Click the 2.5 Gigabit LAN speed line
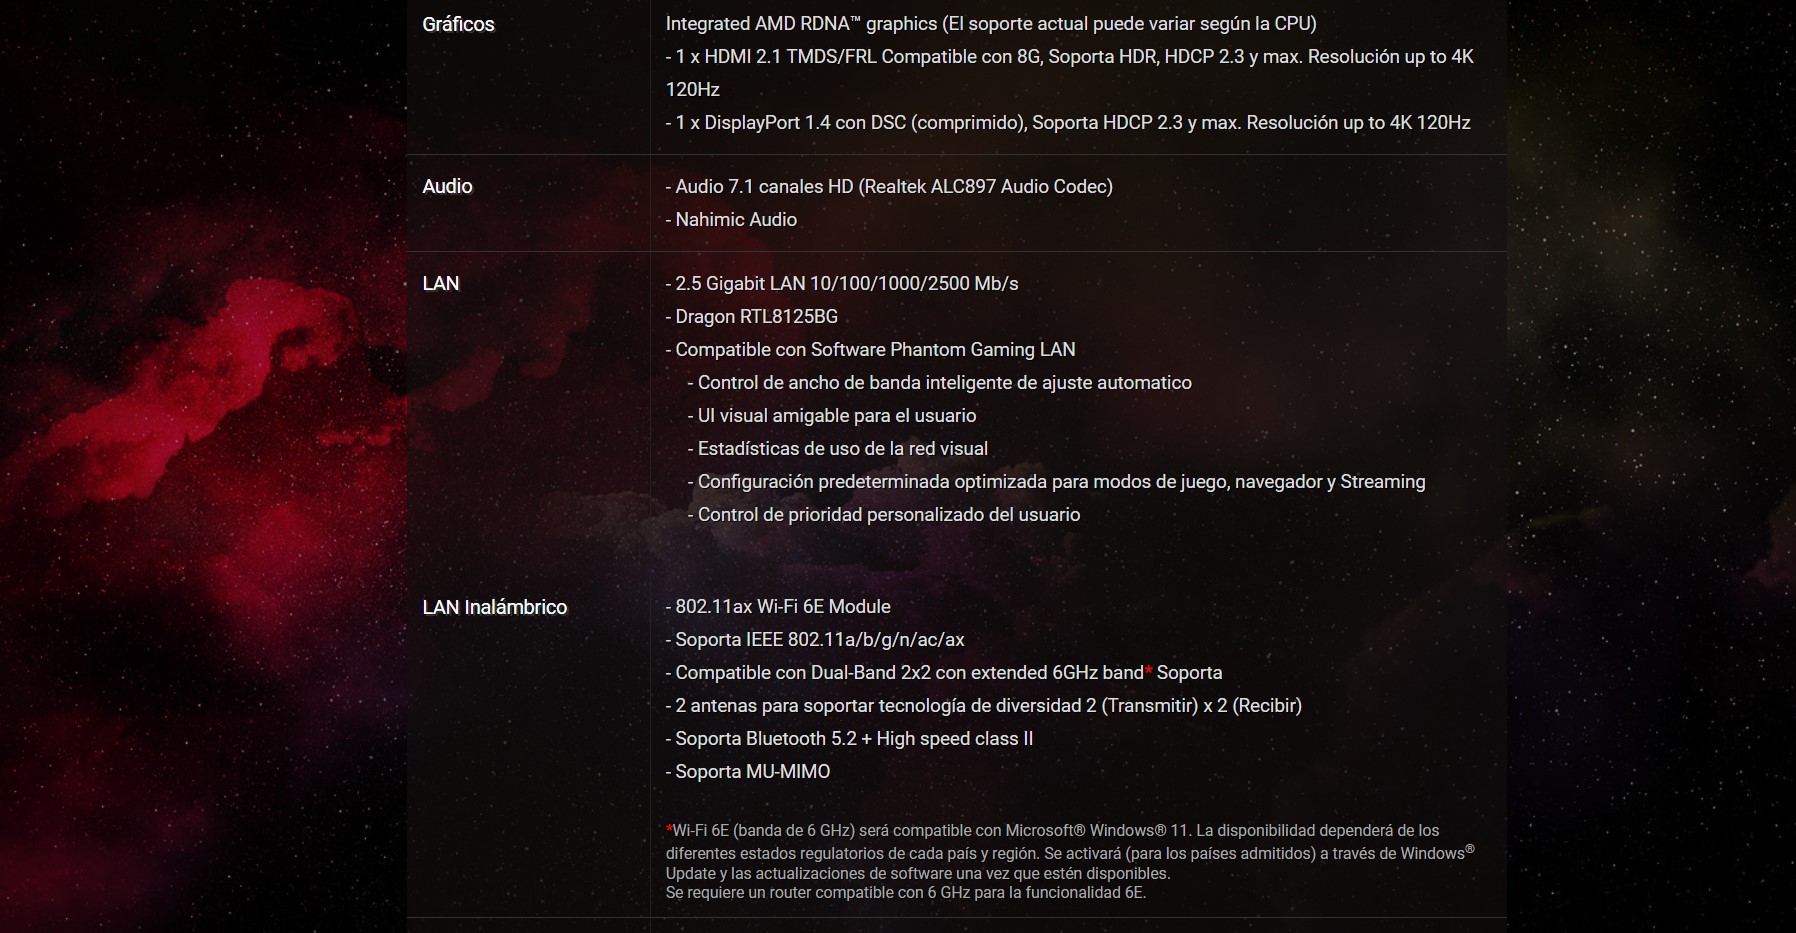Viewport: 1796px width, 933px height. point(841,283)
